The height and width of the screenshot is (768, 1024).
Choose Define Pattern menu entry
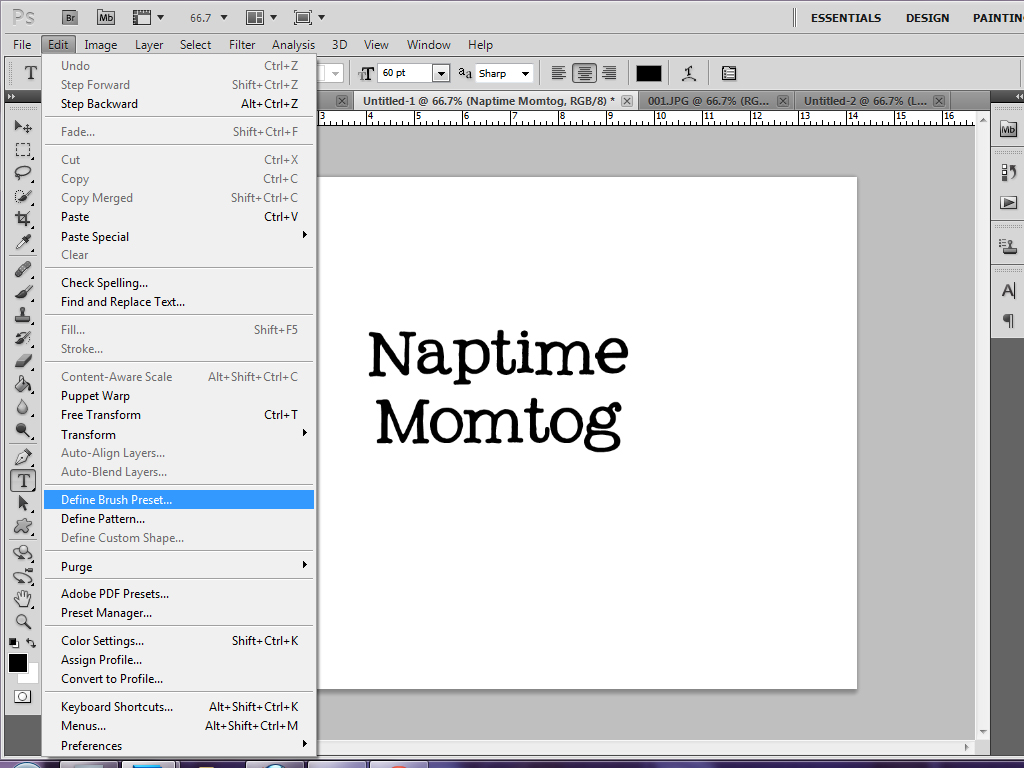click(x=180, y=519)
